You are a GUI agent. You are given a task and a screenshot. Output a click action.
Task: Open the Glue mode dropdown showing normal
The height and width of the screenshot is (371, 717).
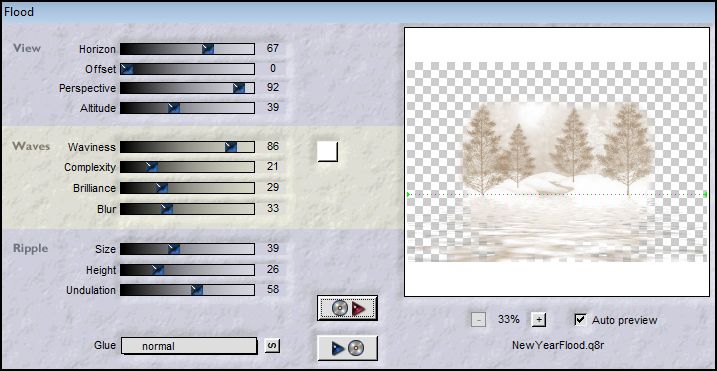(x=189, y=346)
